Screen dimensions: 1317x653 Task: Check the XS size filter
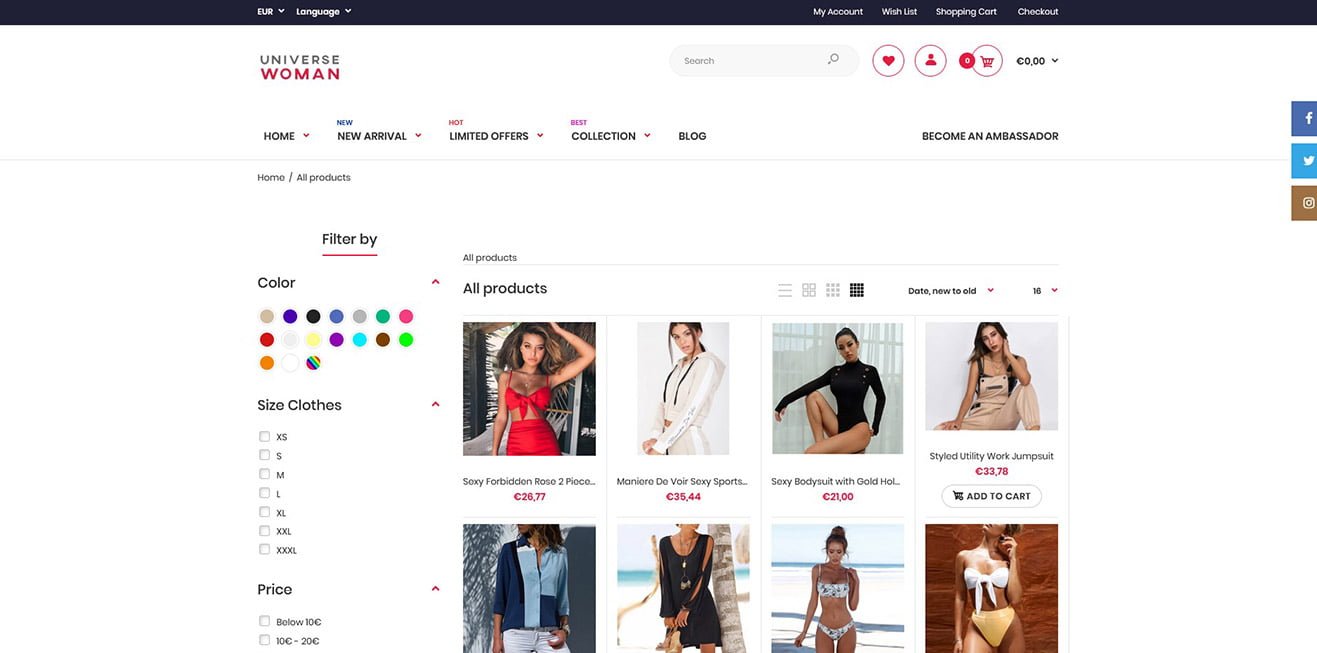[x=265, y=437]
